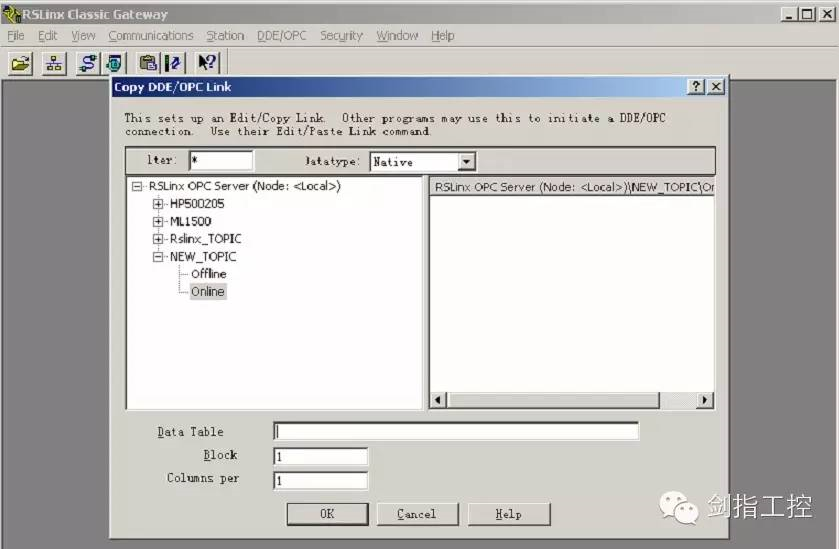The width and height of the screenshot is (839, 549).
Task: Open the Window menu
Action: click(397, 36)
